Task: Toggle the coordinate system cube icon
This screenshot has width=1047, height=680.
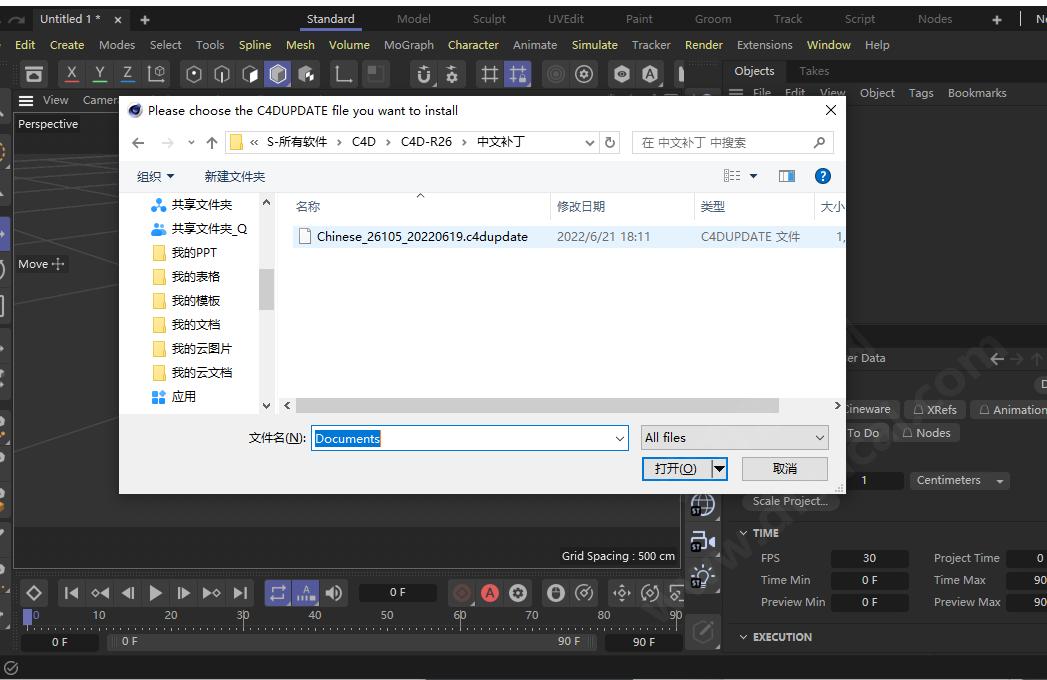Action: tap(156, 73)
